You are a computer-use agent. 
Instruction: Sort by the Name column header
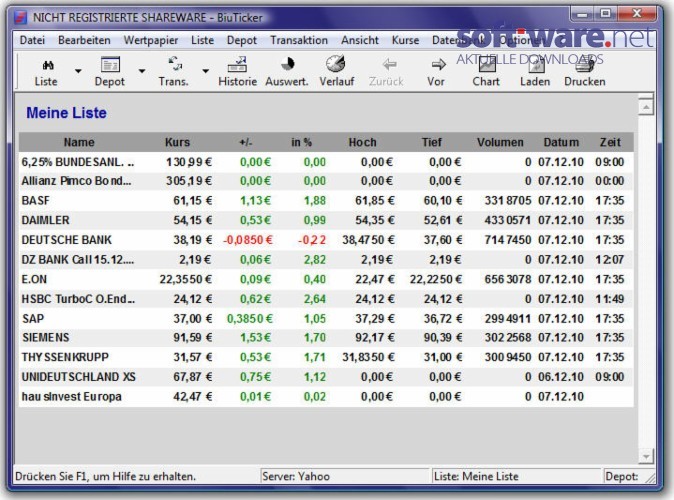click(79, 142)
